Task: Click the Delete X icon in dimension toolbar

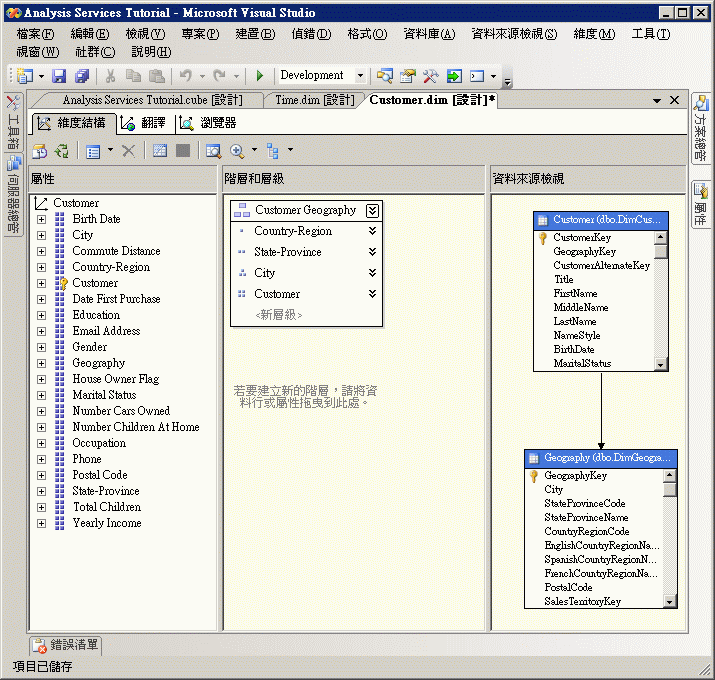Action: point(129,151)
